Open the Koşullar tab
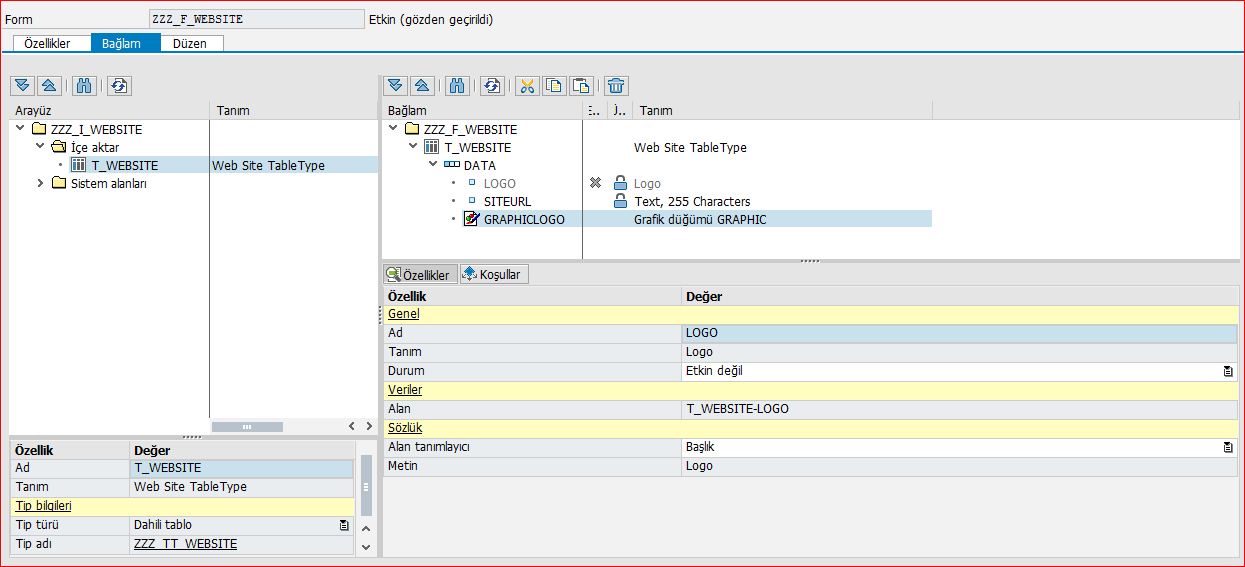This screenshot has width=1245, height=567. pyautogui.click(x=493, y=274)
